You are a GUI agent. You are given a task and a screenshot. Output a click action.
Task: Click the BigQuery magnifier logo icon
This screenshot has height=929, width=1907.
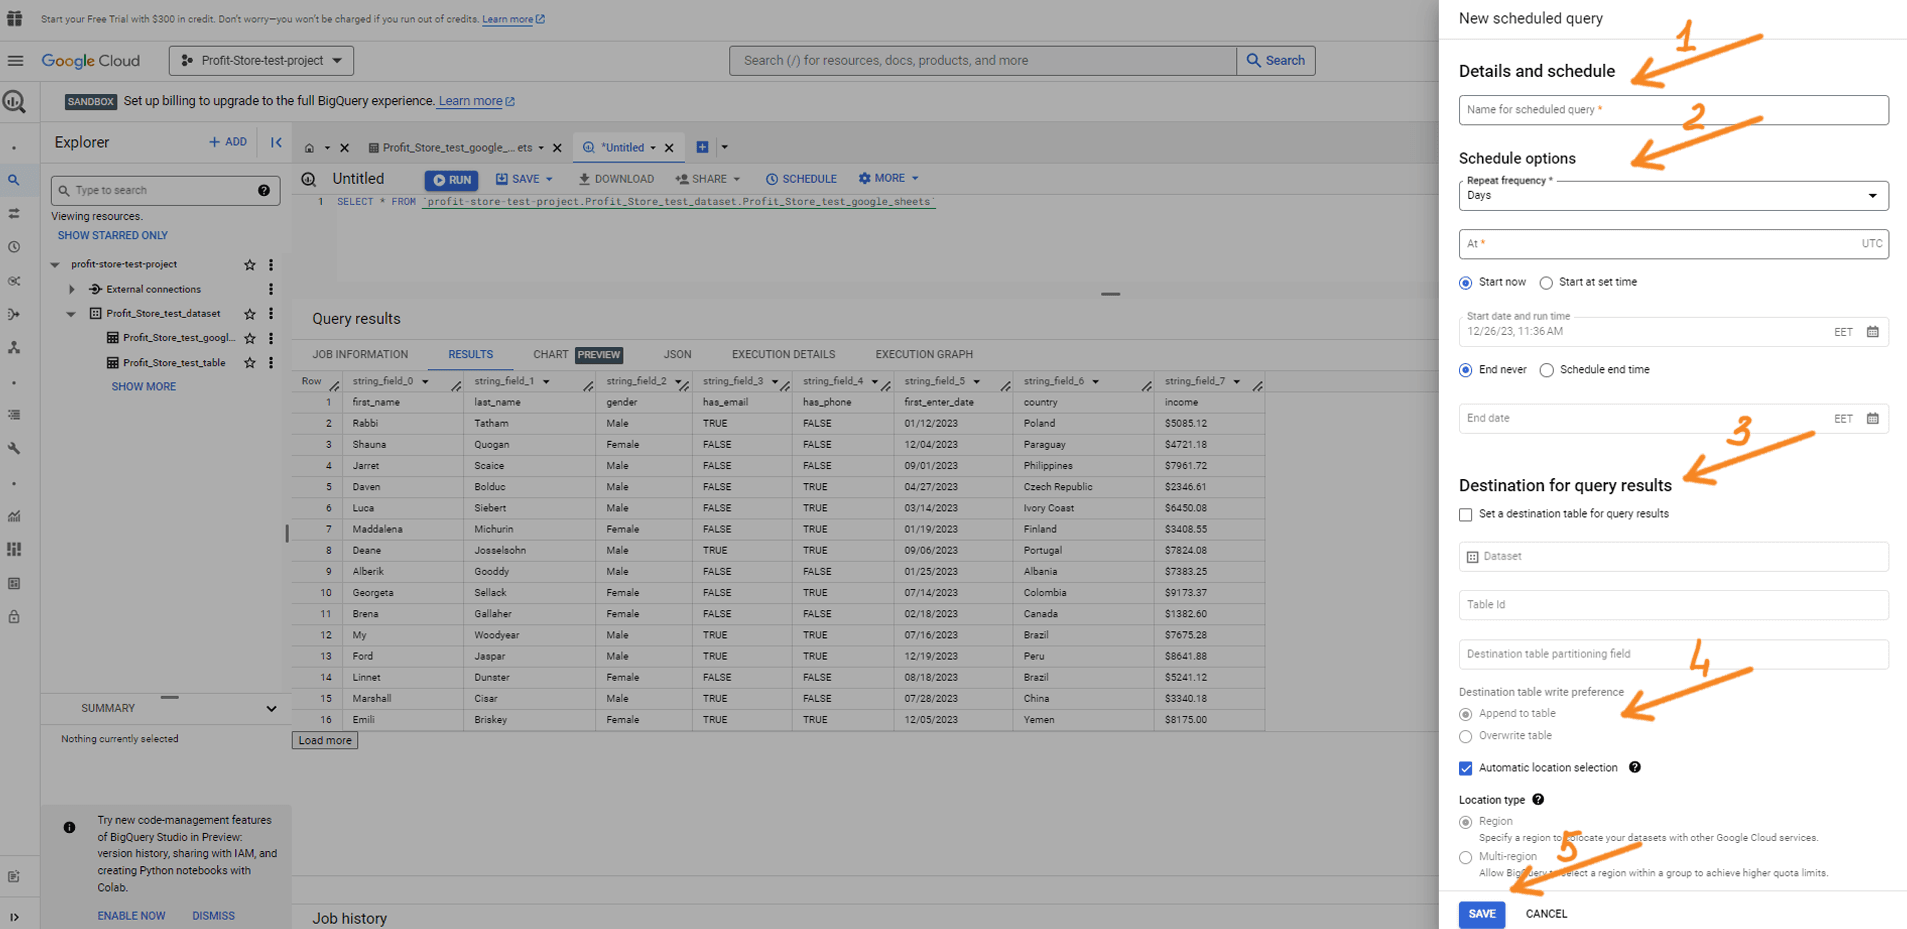click(x=14, y=101)
